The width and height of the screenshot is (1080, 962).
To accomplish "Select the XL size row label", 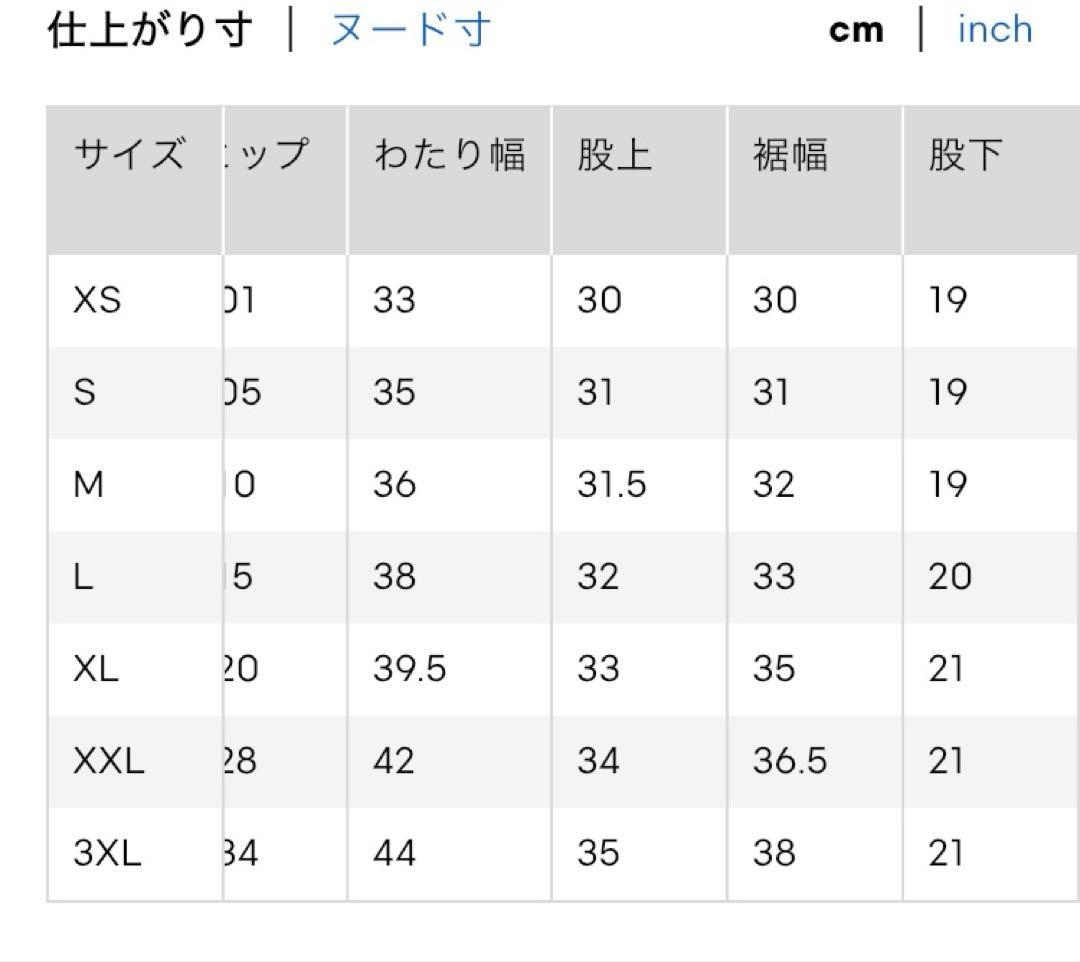I will (x=96, y=669).
